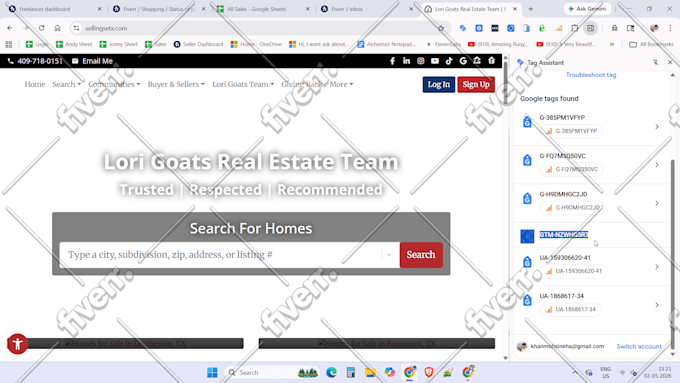Click the Troubleshoot tag link
680x383 pixels.
(591, 75)
